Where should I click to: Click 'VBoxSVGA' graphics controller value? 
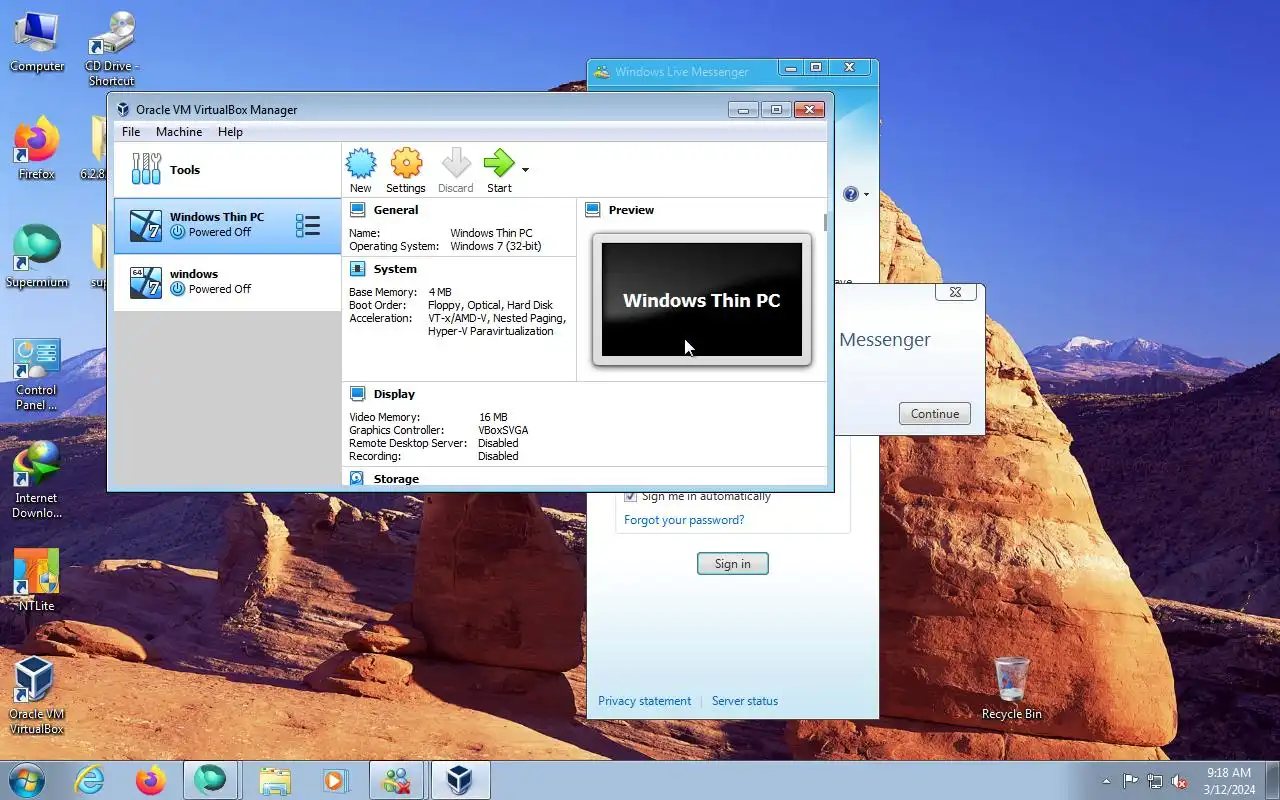tap(503, 430)
